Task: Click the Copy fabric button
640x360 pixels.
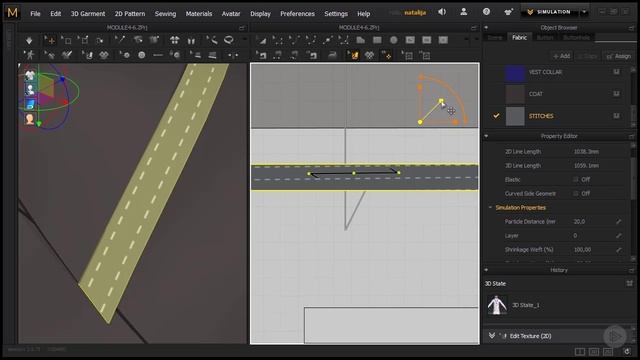Action: (588, 56)
